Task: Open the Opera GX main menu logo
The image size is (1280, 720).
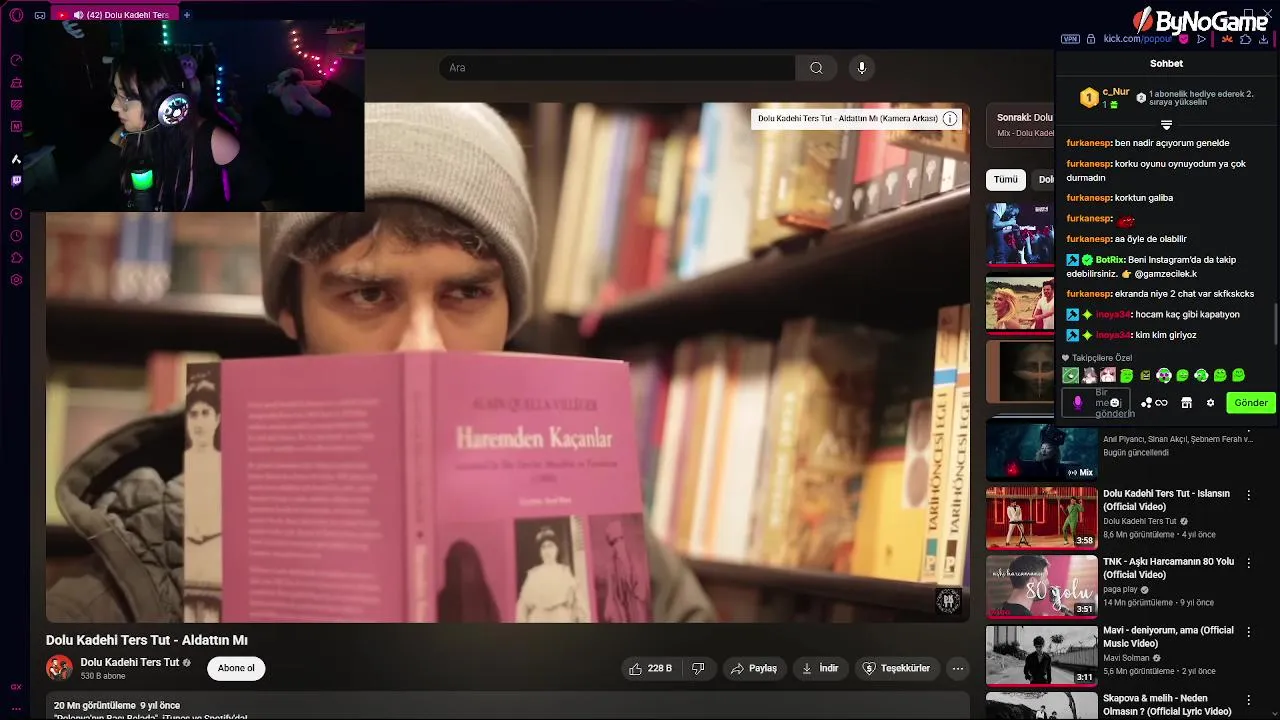Action: tap(16, 15)
